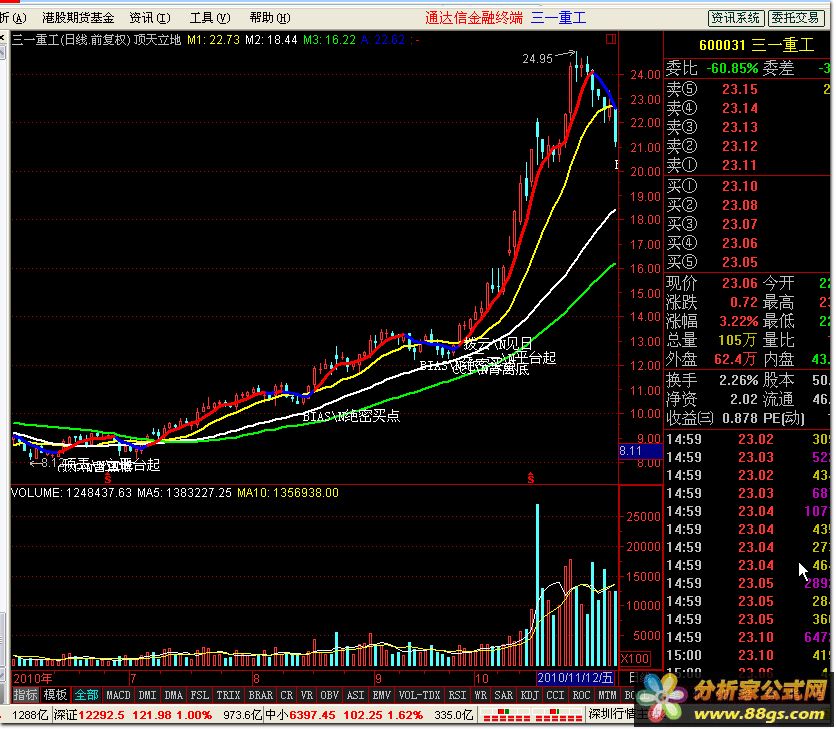The width and height of the screenshot is (836, 729).
Task: Click the 涨幅 3.22% value
Action: [x=739, y=321]
